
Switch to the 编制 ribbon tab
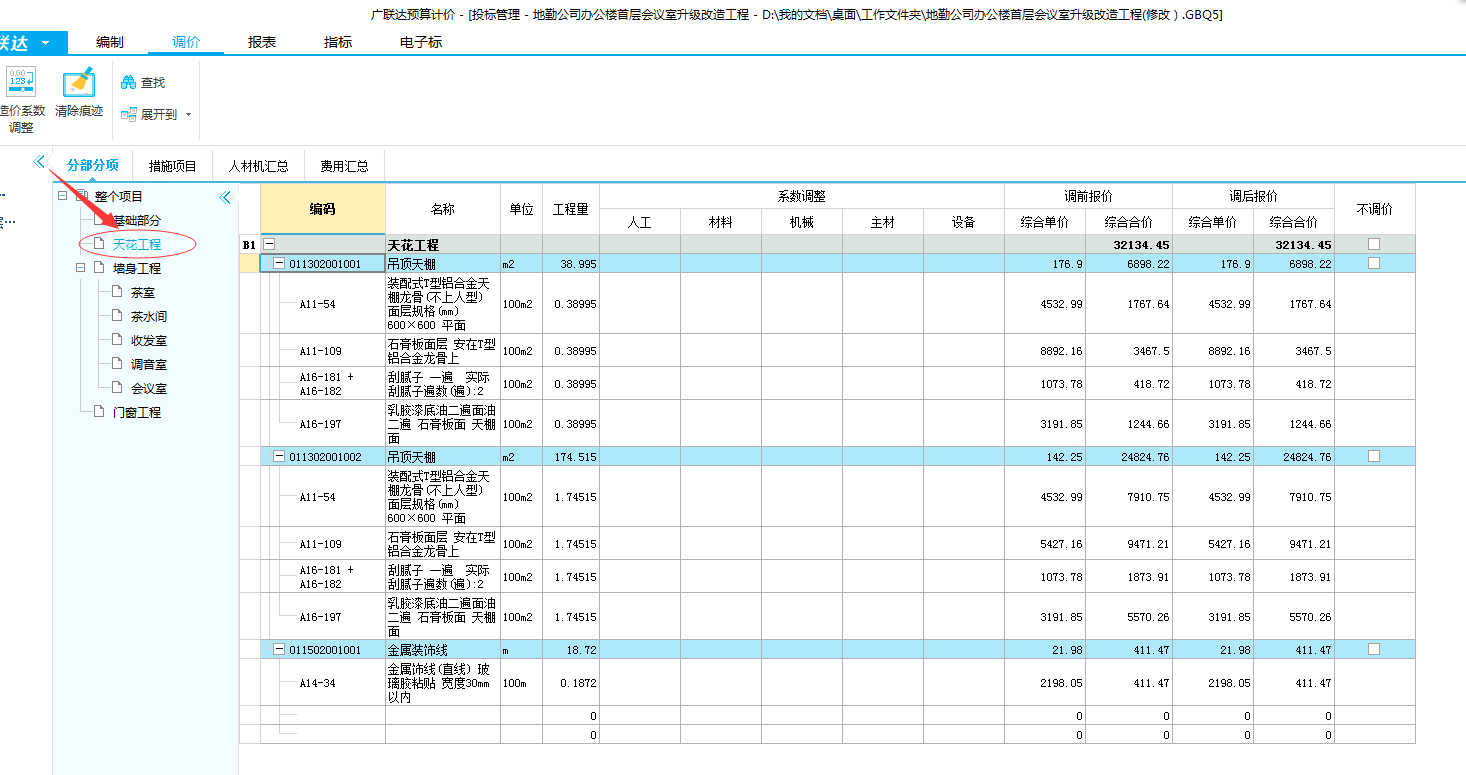tap(110, 42)
